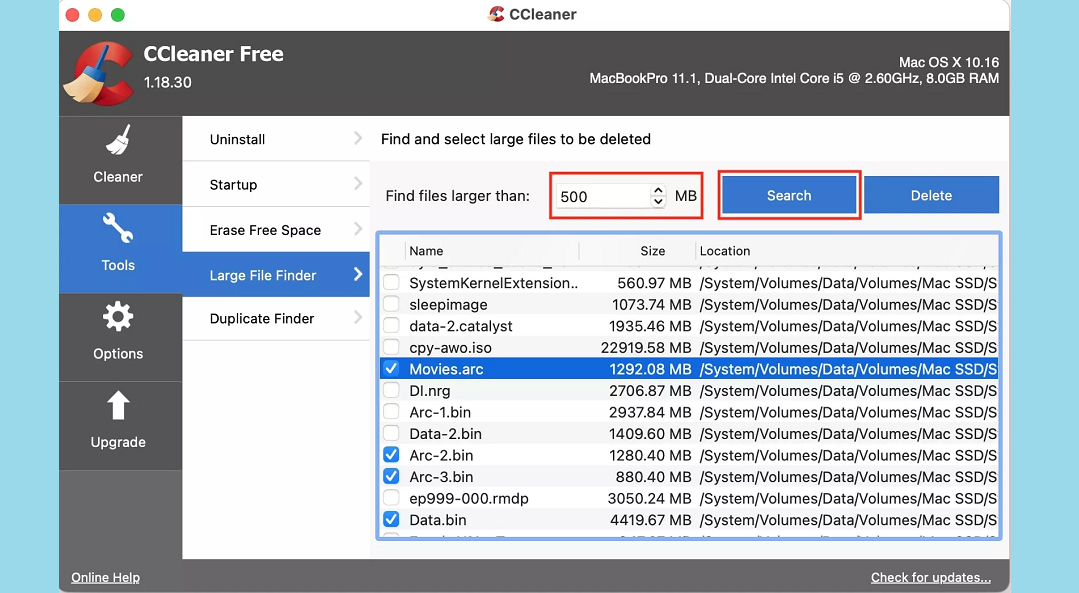Open the Startup menu item
Screen dimensions: 1079x593
tap(276, 184)
